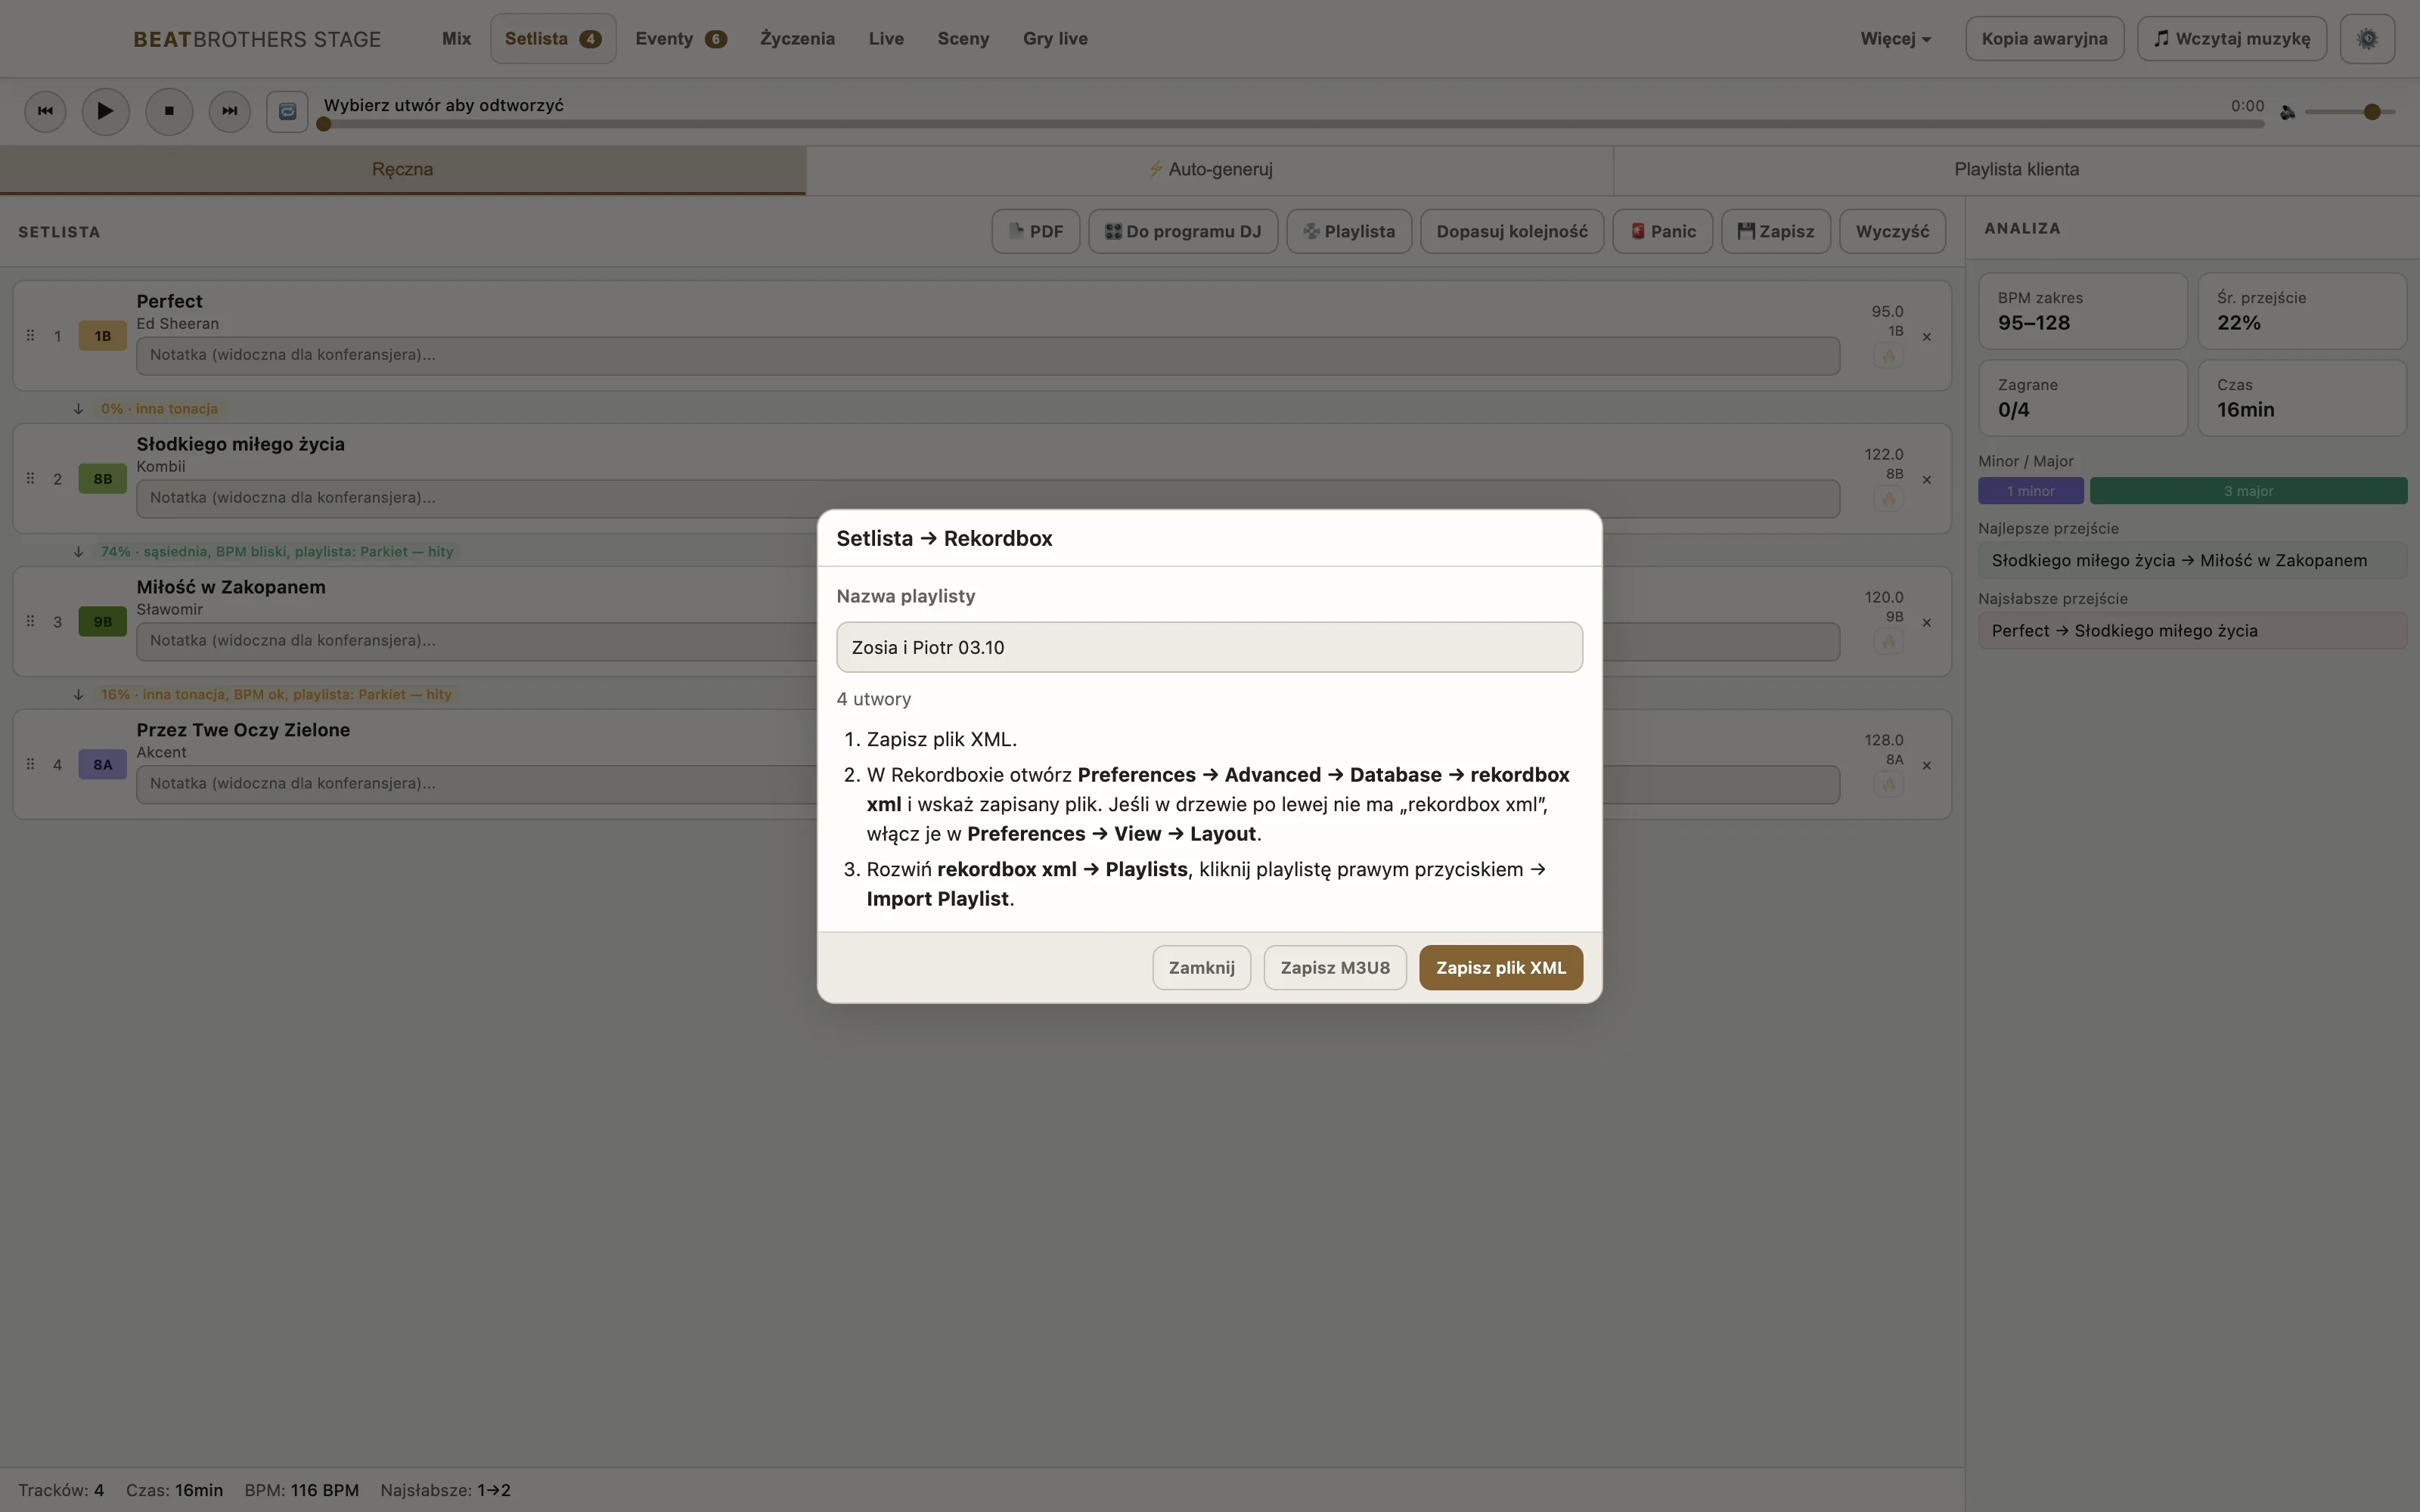This screenshot has height=1512, width=2420.
Task: Click the Dopasuj kolejność button
Action: (1511, 232)
